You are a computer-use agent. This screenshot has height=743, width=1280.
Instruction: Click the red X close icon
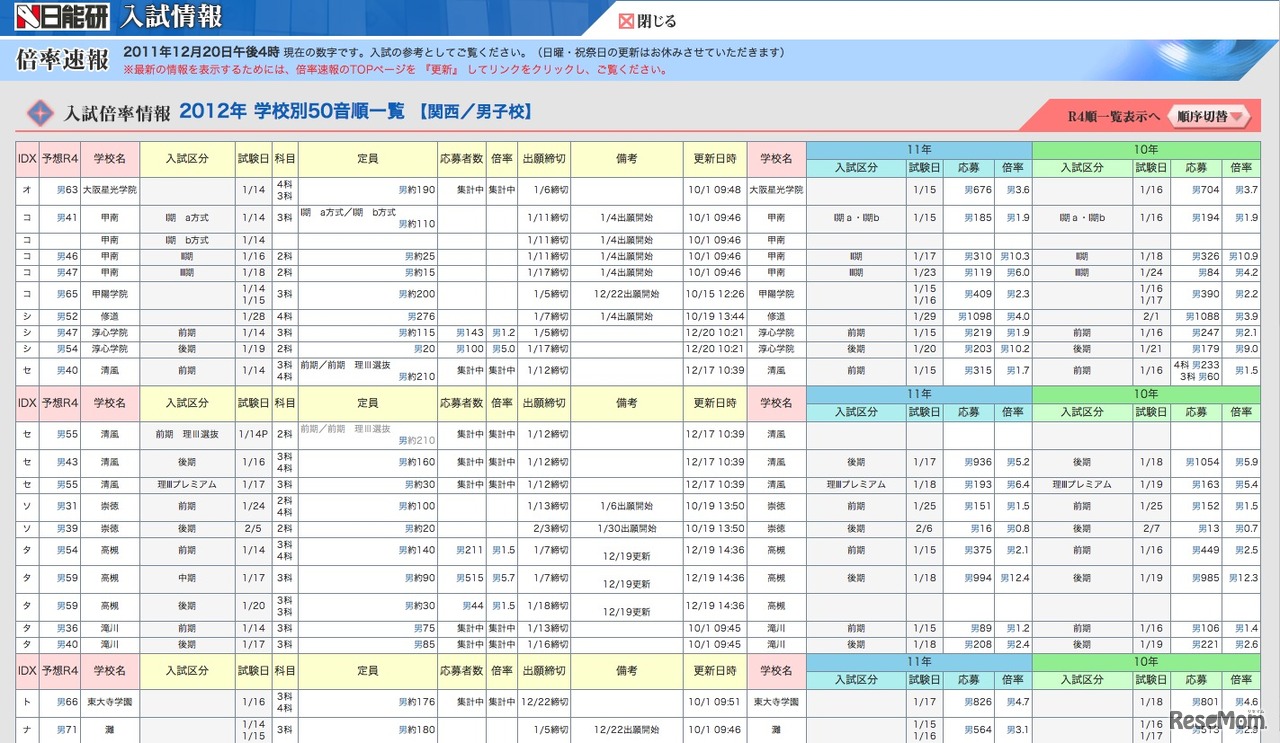pos(626,21)
